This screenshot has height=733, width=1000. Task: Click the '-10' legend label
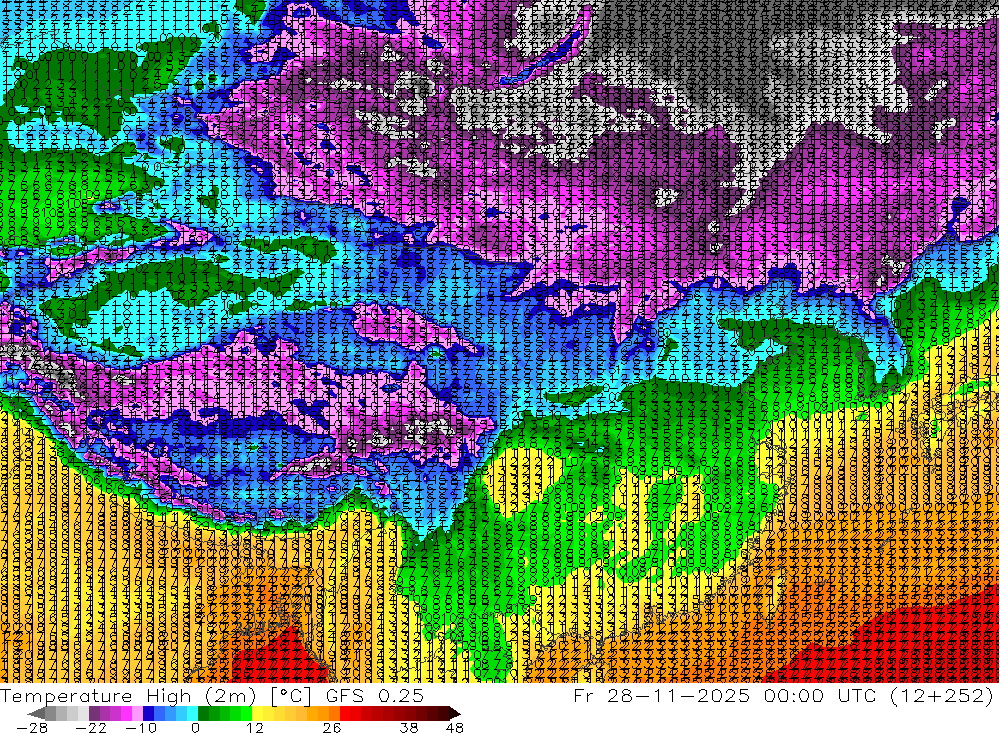click(141, 728)
